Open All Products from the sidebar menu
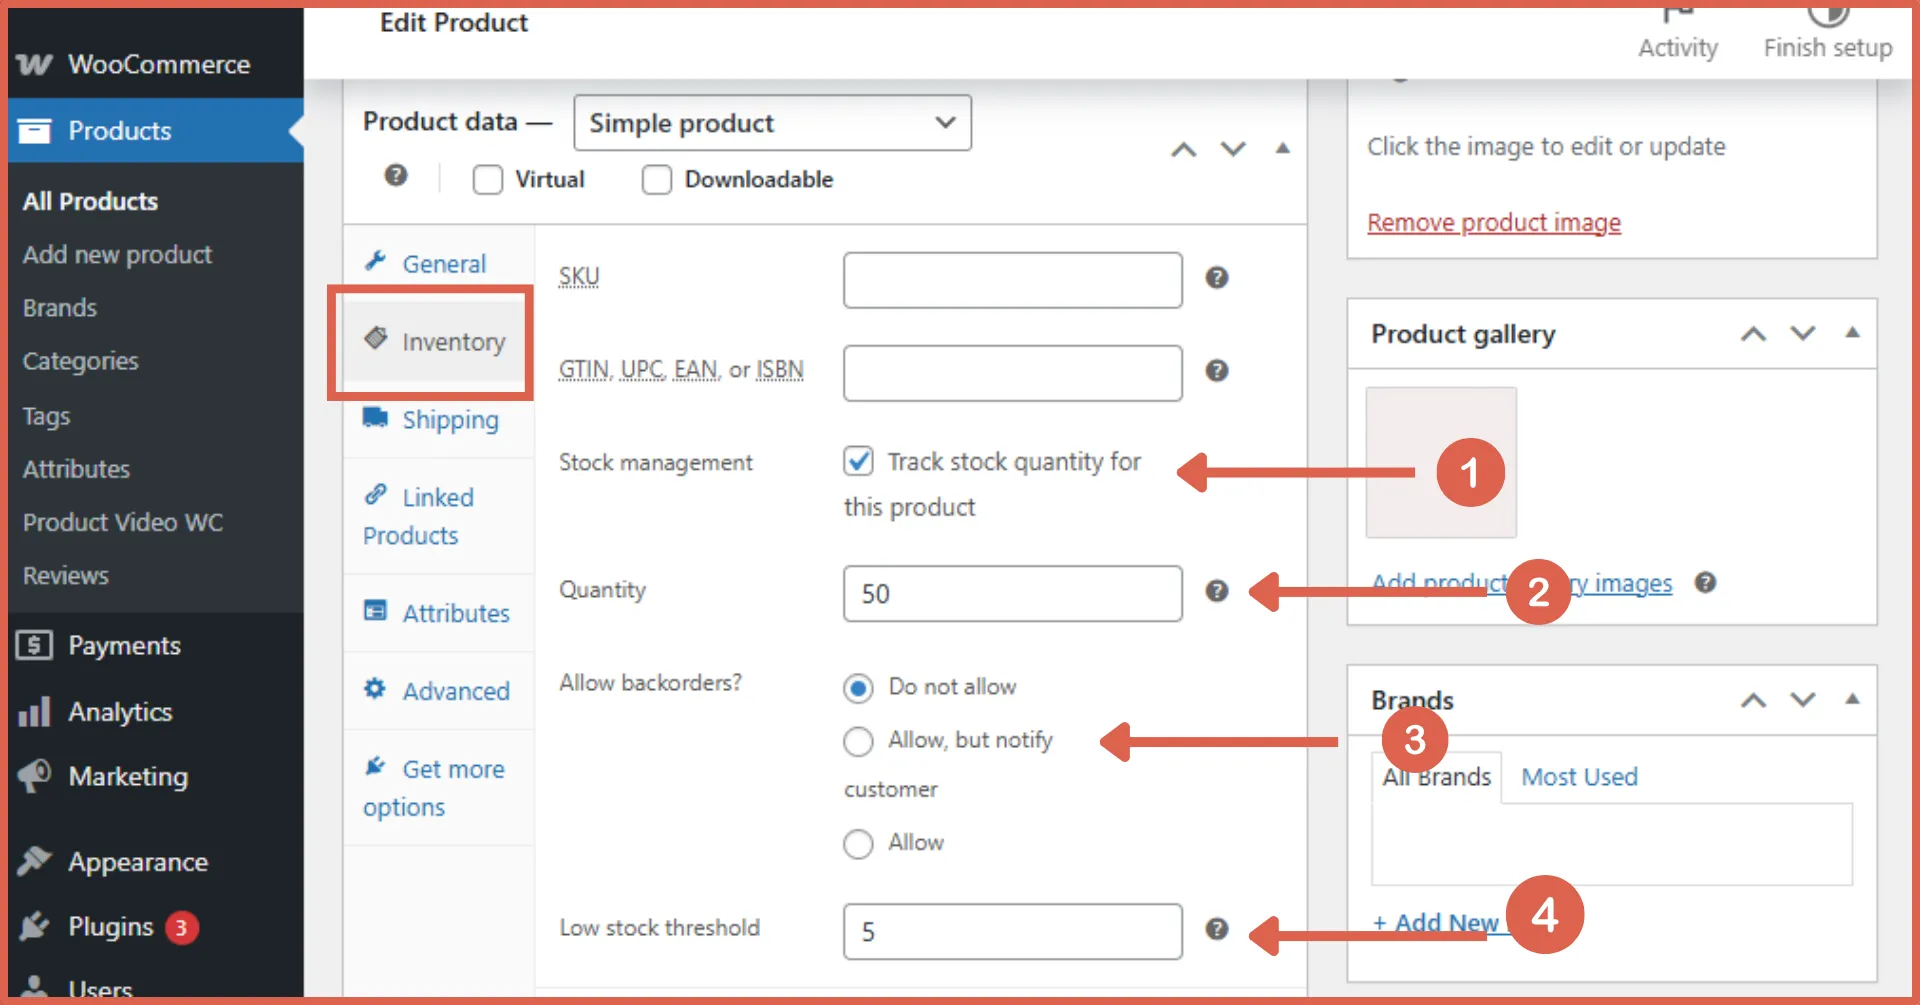The image size is (1920, 1005). pos(90,201)
